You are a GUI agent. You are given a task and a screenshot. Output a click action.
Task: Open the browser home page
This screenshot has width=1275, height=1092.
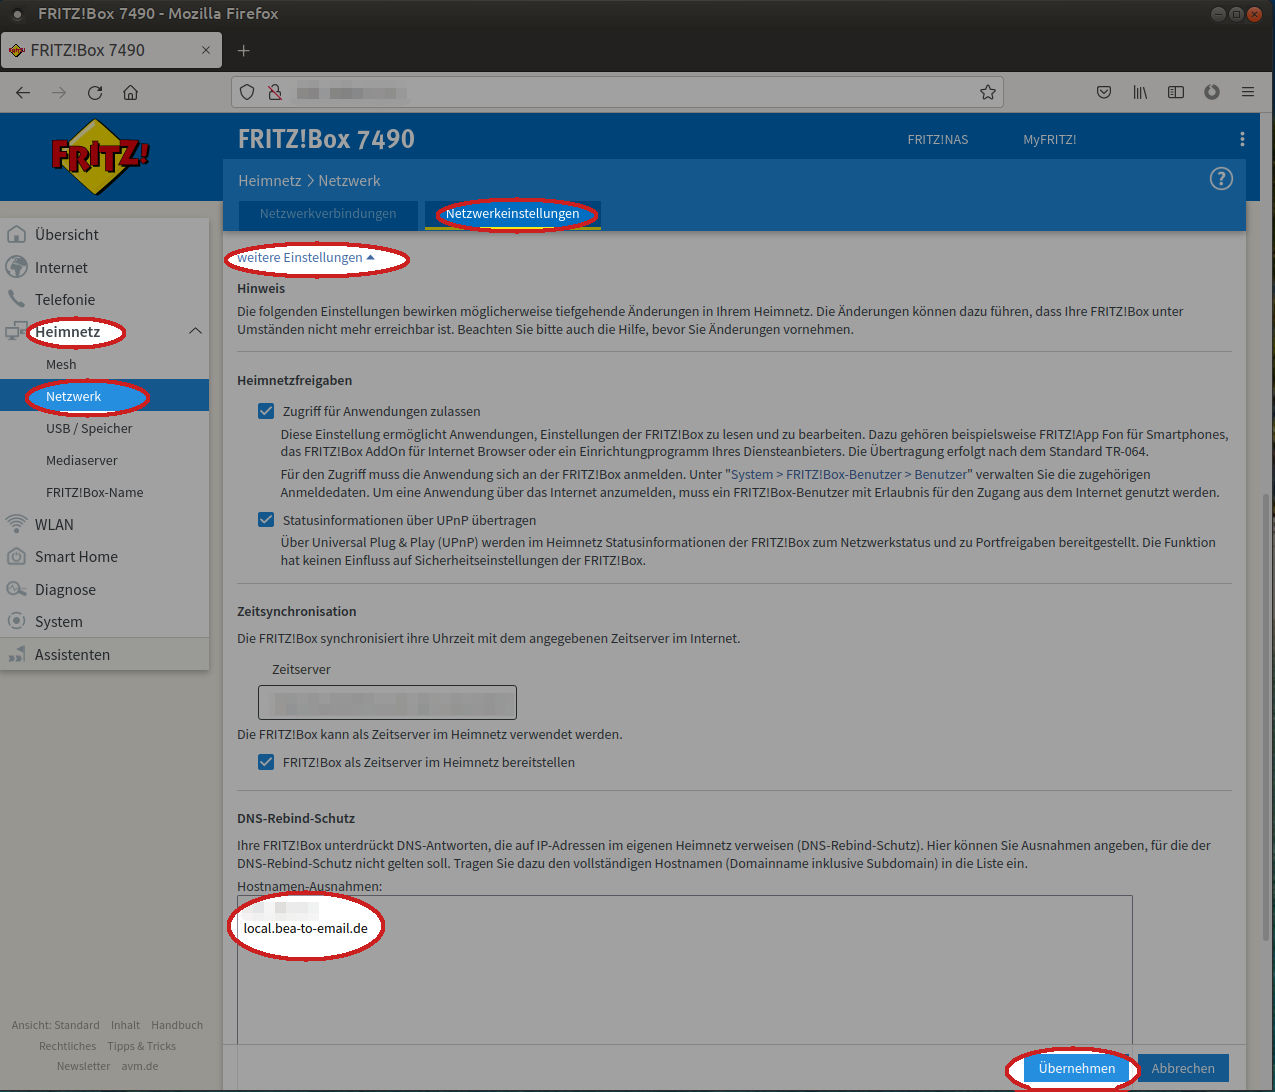(x=130, y=92)
